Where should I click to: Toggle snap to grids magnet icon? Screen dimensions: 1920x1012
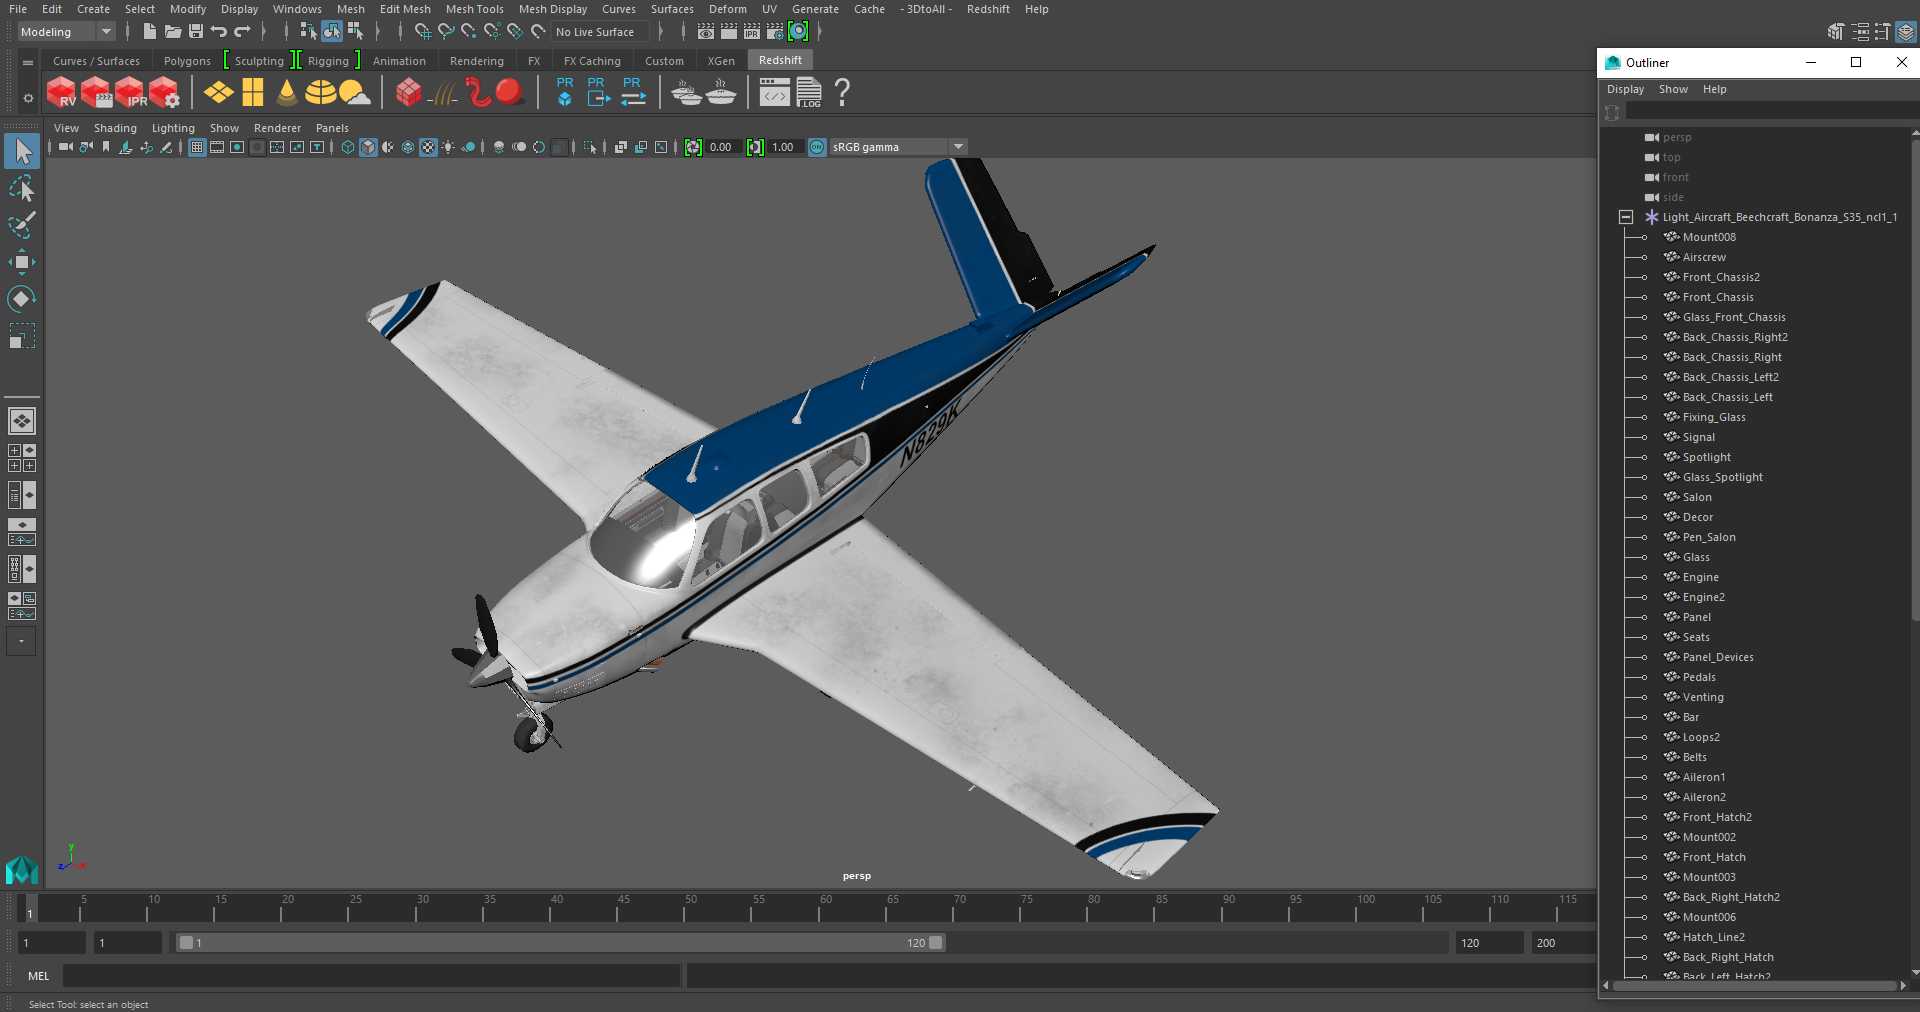pos(423,32)
